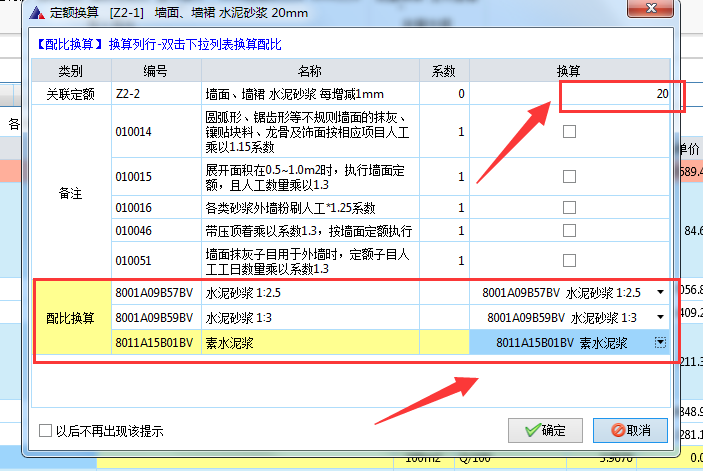
Task: Check the box for row 010015
Action: pos(569,176)
